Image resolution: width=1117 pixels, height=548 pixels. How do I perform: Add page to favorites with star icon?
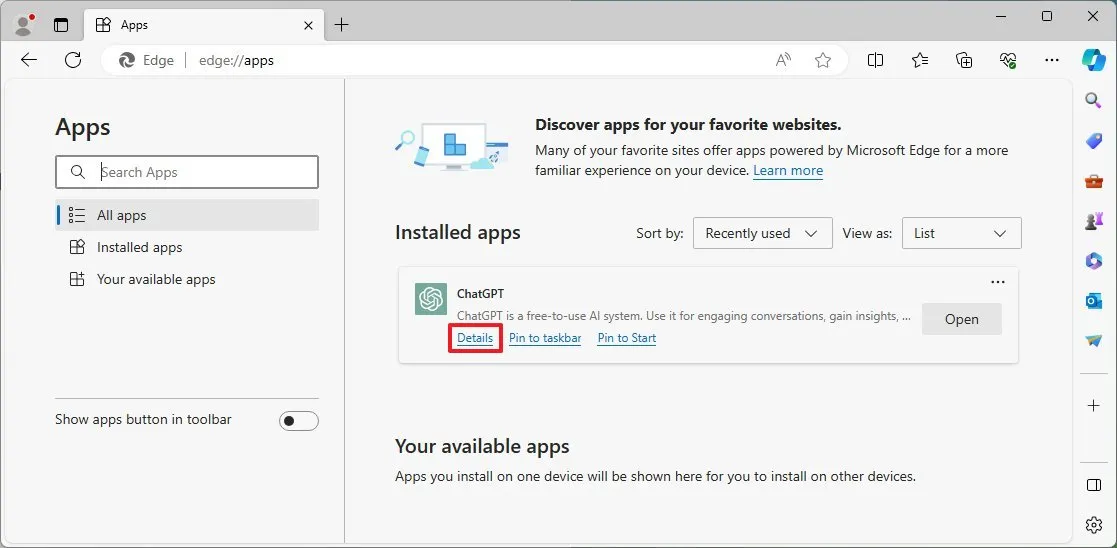823,61
